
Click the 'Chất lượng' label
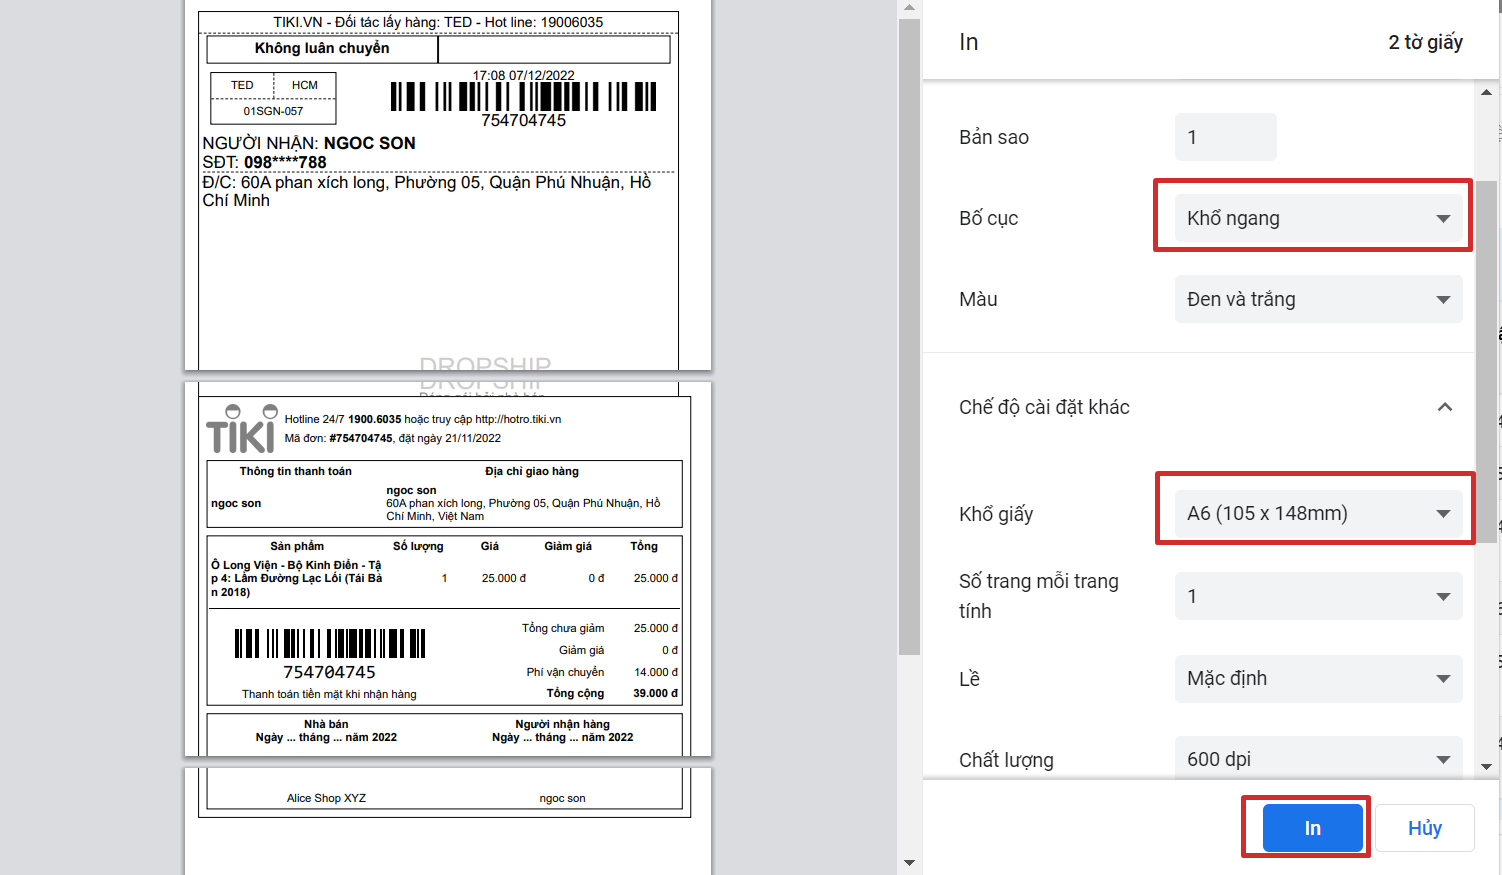coord(1006,760)
